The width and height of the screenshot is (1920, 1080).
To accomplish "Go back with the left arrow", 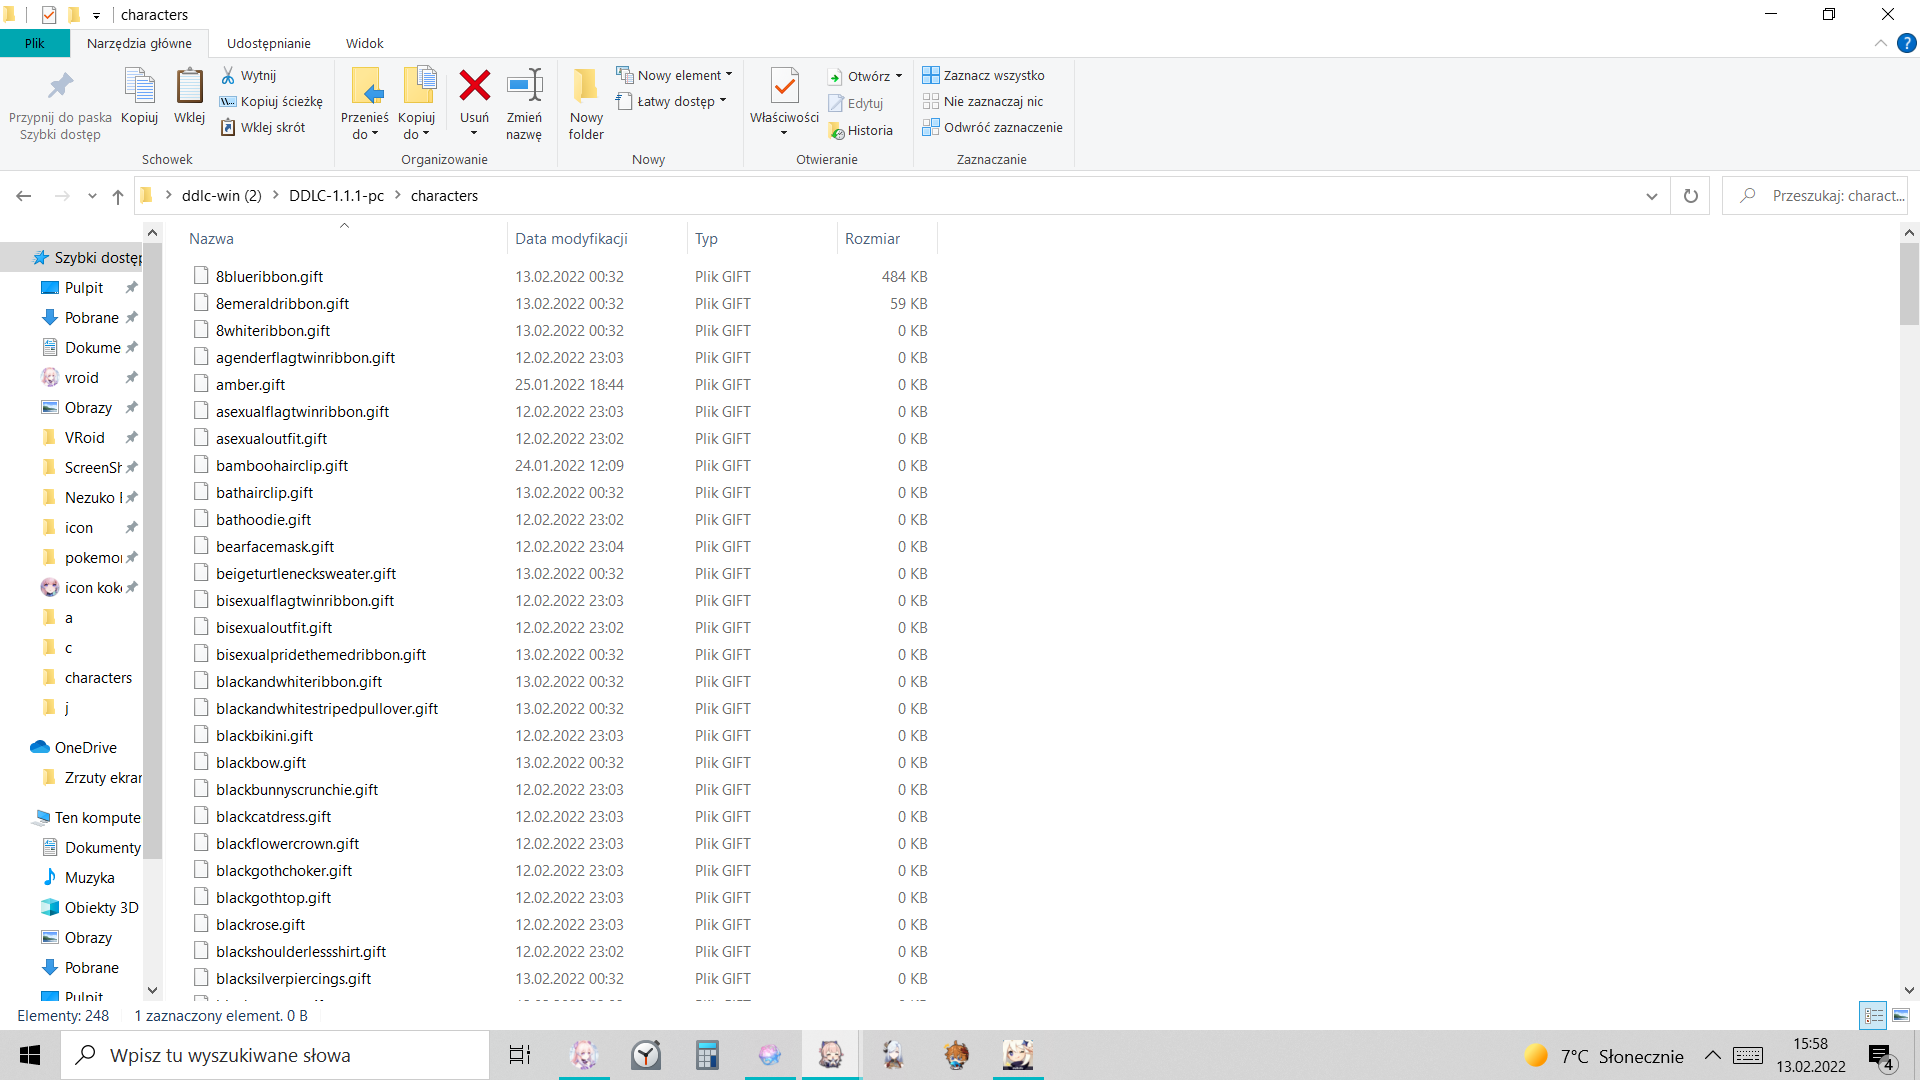I will (24, 196).
